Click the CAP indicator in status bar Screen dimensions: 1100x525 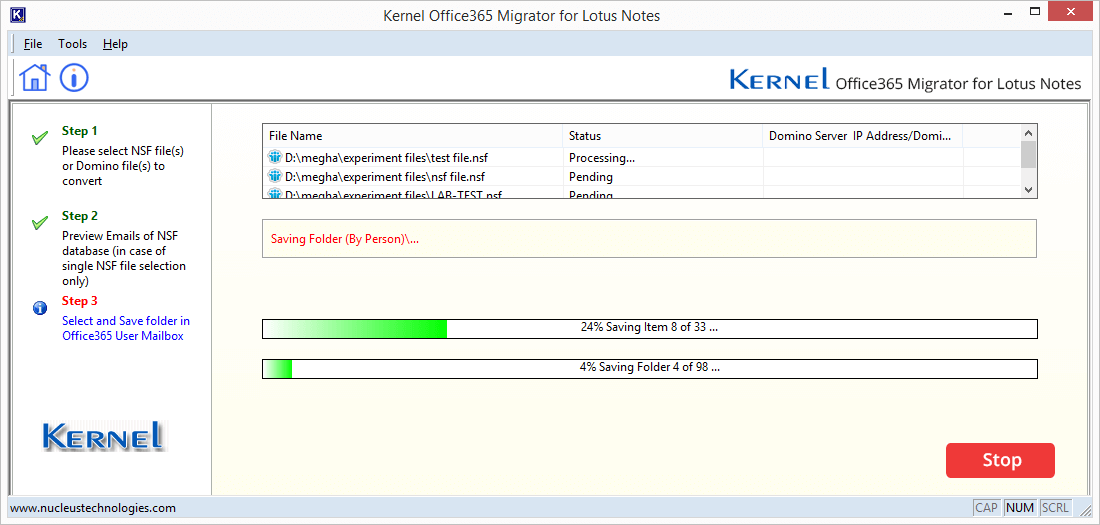tap(986, 507)
